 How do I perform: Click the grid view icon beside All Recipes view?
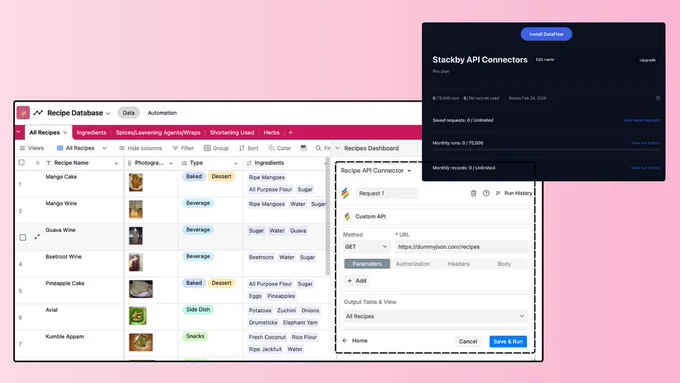(x=60, y=148)
